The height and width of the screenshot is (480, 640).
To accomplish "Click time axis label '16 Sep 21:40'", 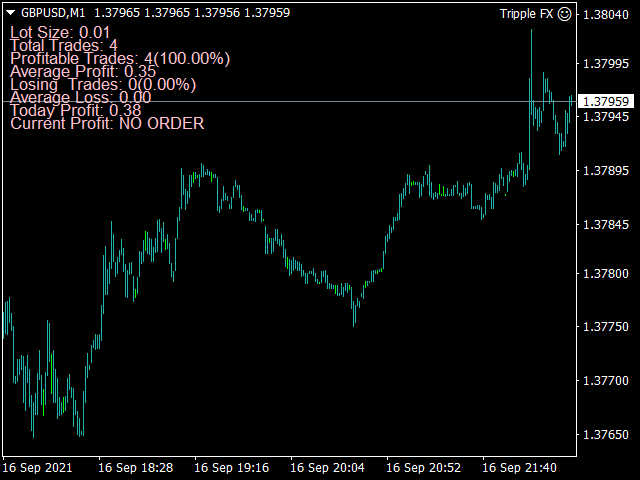I will pos(520,468).
